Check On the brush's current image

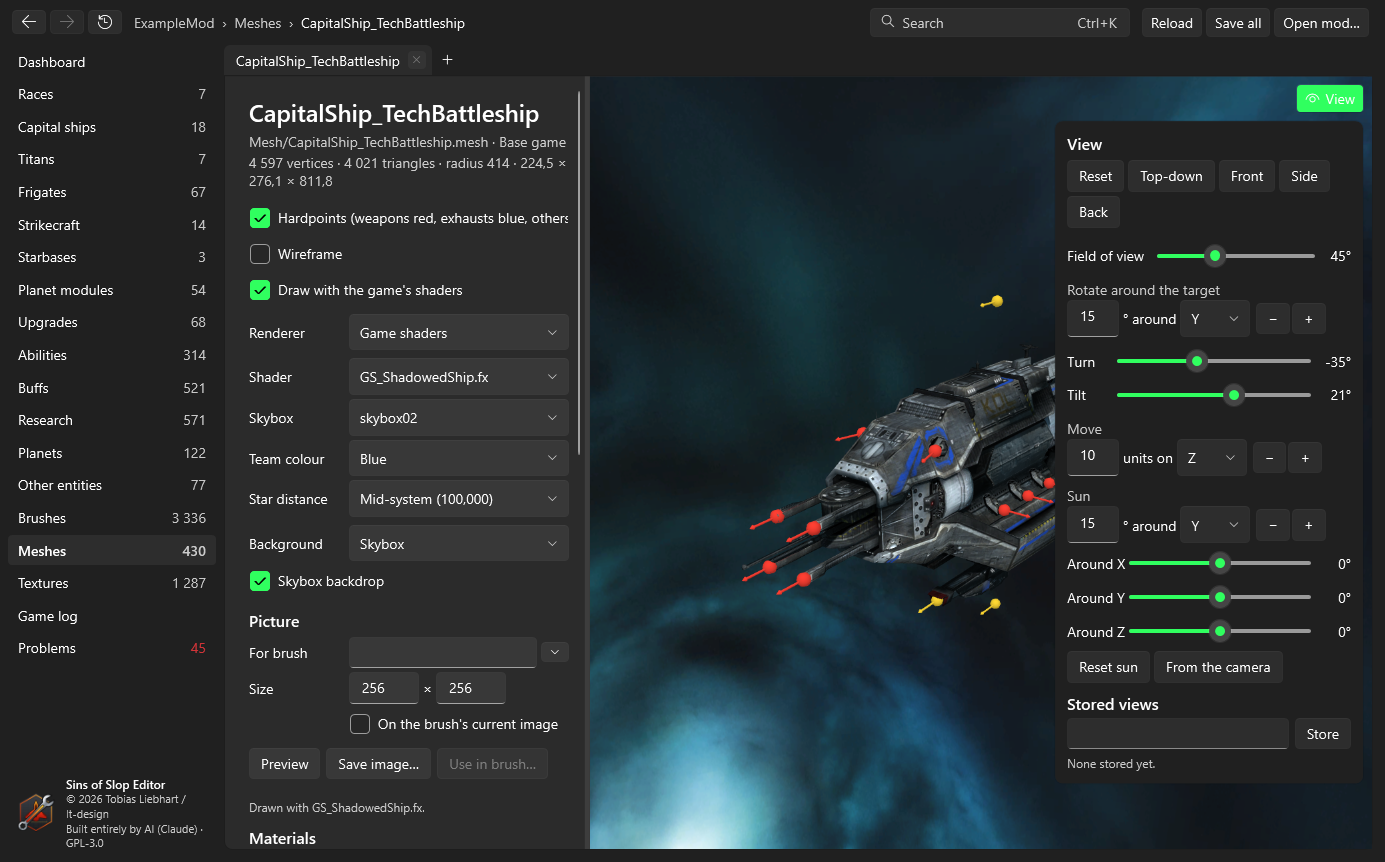click(360, 724)
